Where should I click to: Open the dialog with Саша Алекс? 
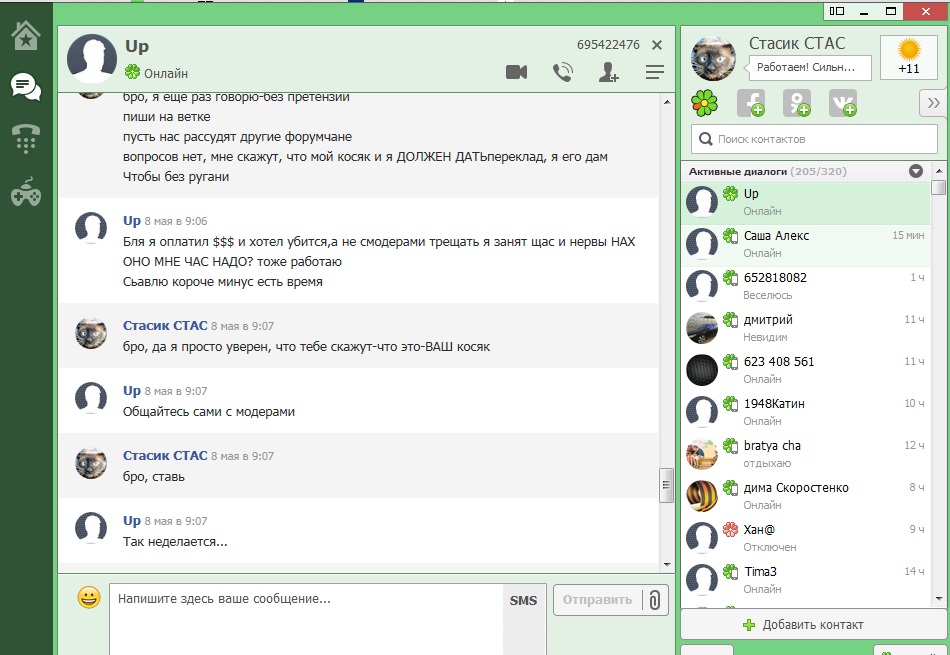[x=805, y=245]
